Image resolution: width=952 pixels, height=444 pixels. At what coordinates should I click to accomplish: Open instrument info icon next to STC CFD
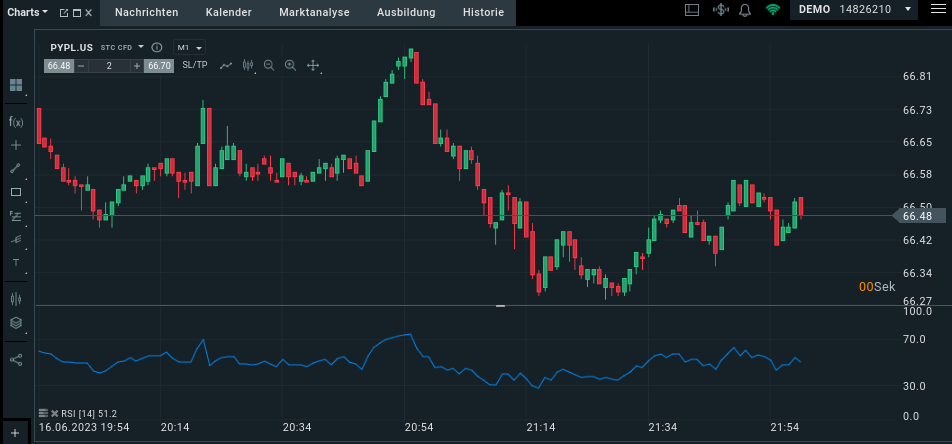point(157,47)
